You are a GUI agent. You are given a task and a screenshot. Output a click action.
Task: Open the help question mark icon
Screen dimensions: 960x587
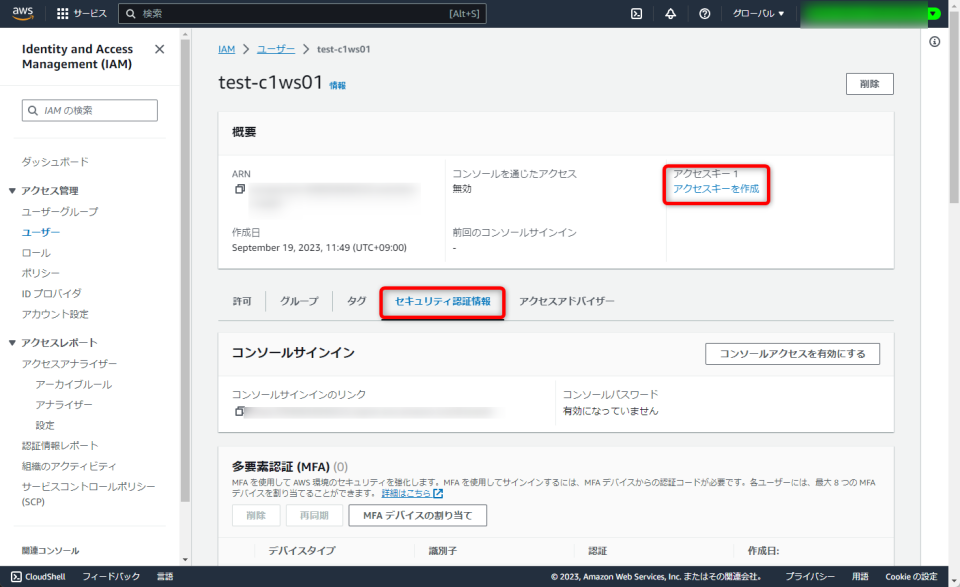pyautogui.click(x=706, y=13)
